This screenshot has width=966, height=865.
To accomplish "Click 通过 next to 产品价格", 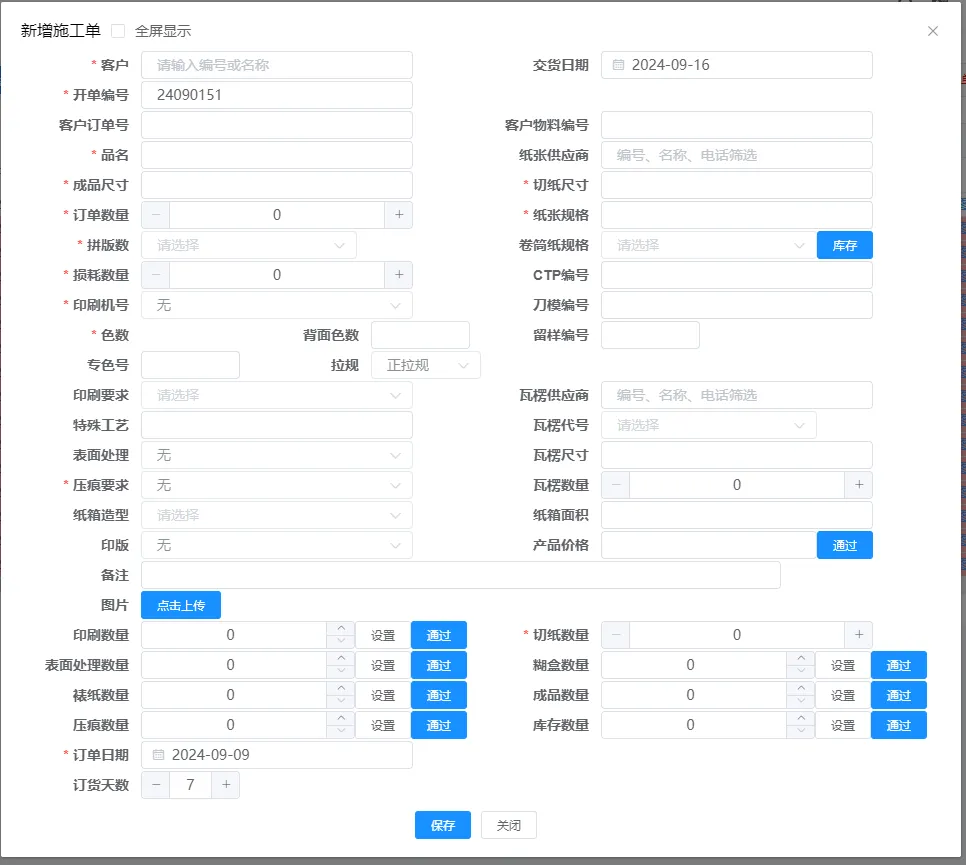I will pyautogui.click(x=845, y=545).
